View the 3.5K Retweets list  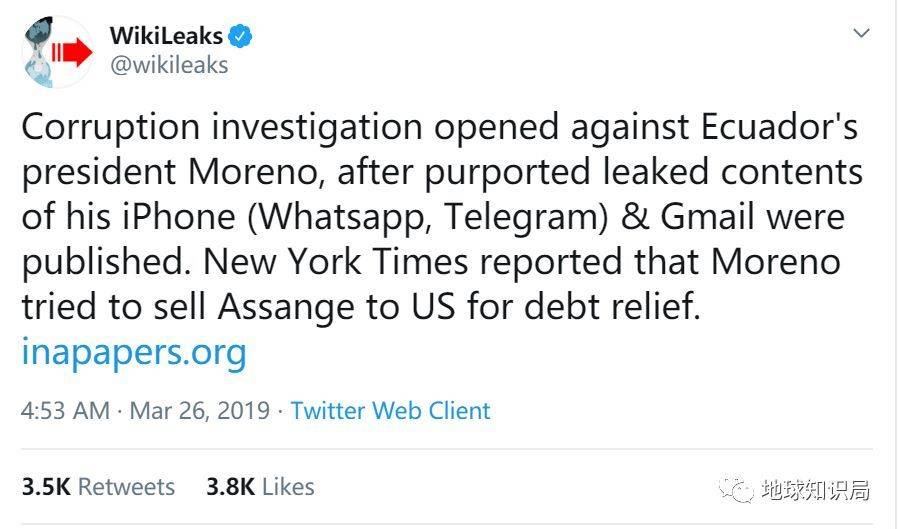coord(98,487)
